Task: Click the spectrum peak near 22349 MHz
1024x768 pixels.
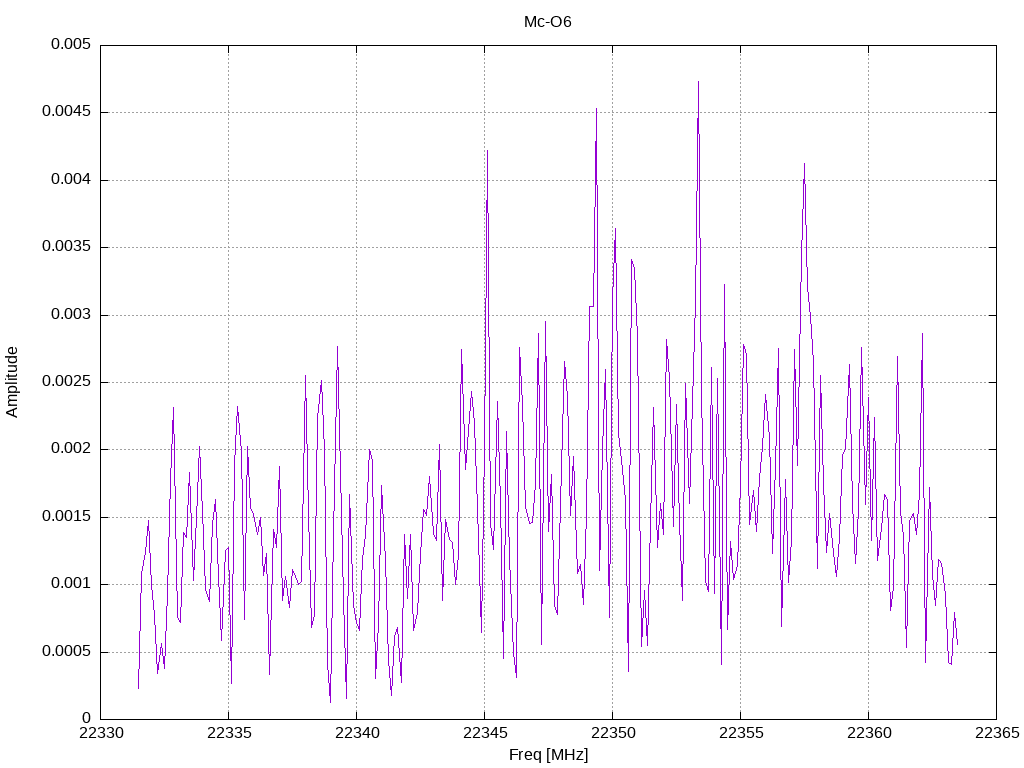Action: (596, 109)
